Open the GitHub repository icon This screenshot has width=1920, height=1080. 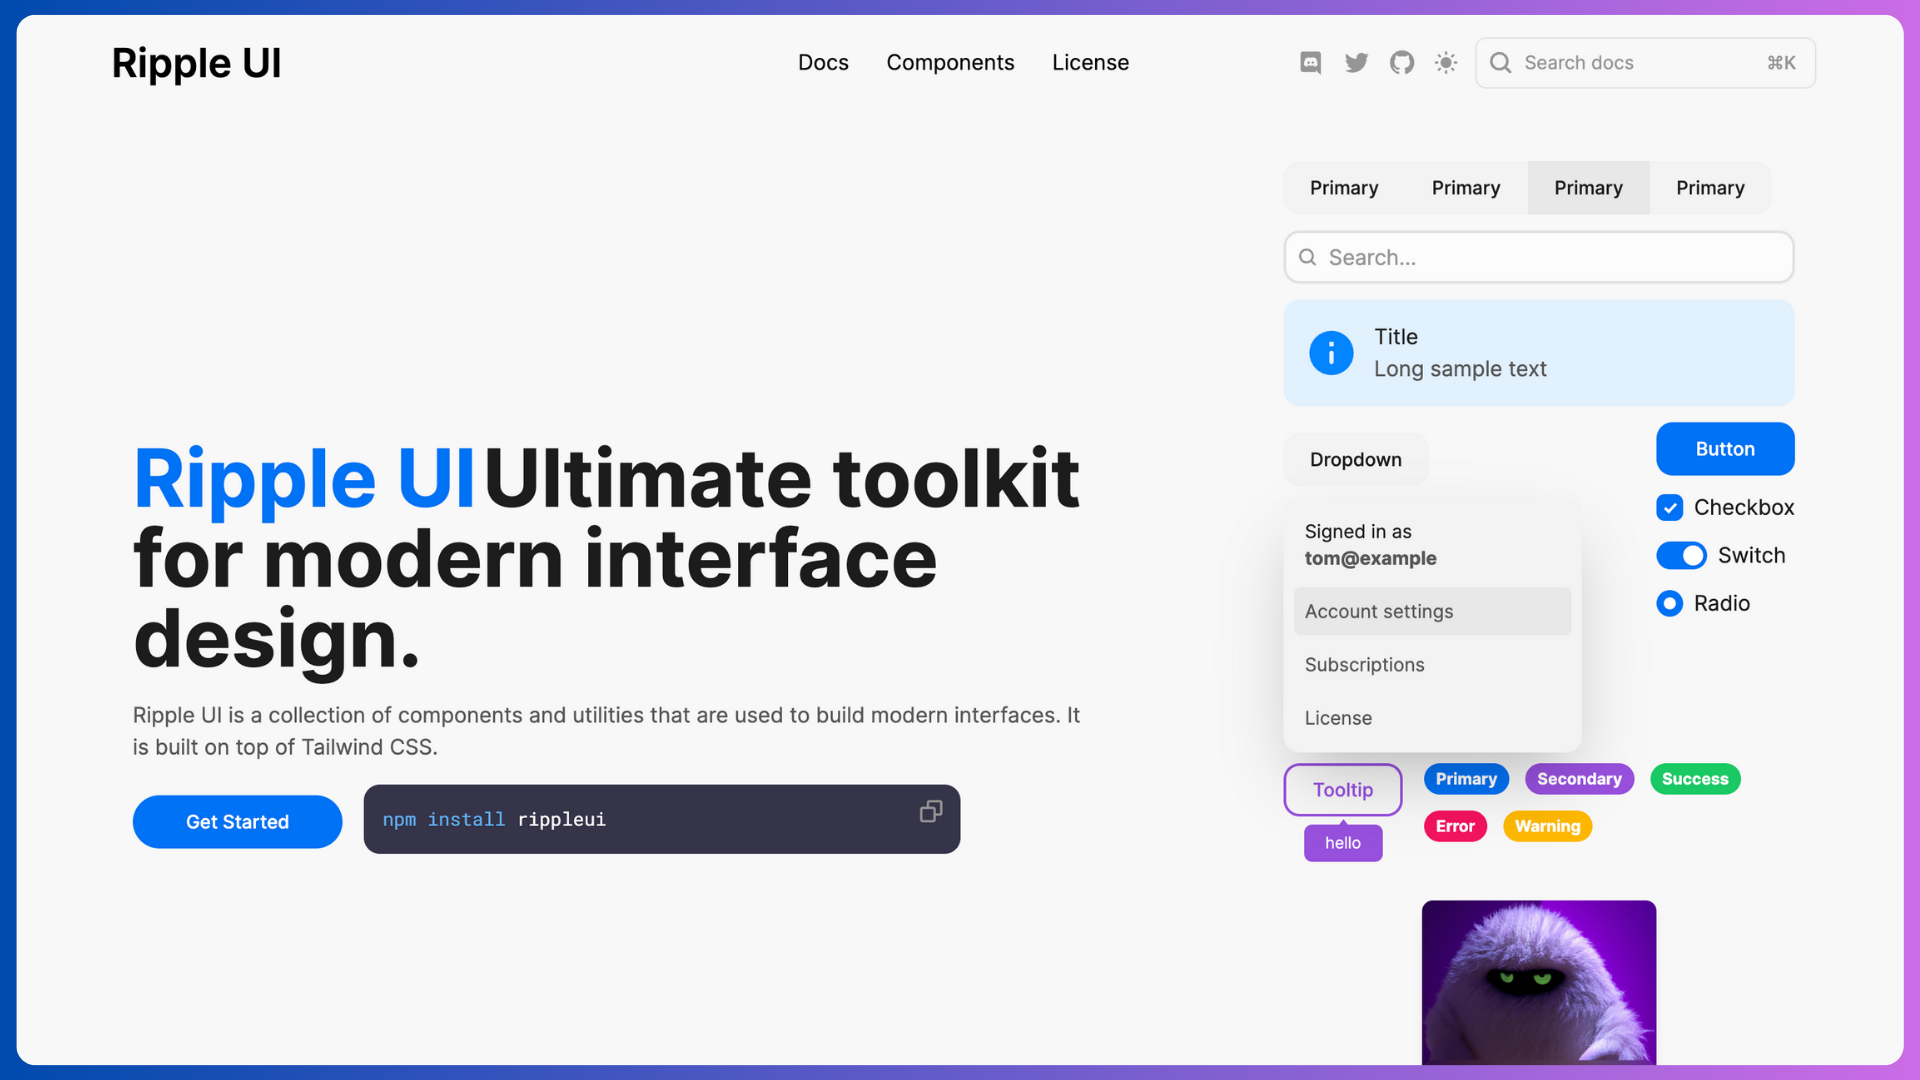(x=1402, y=63)
